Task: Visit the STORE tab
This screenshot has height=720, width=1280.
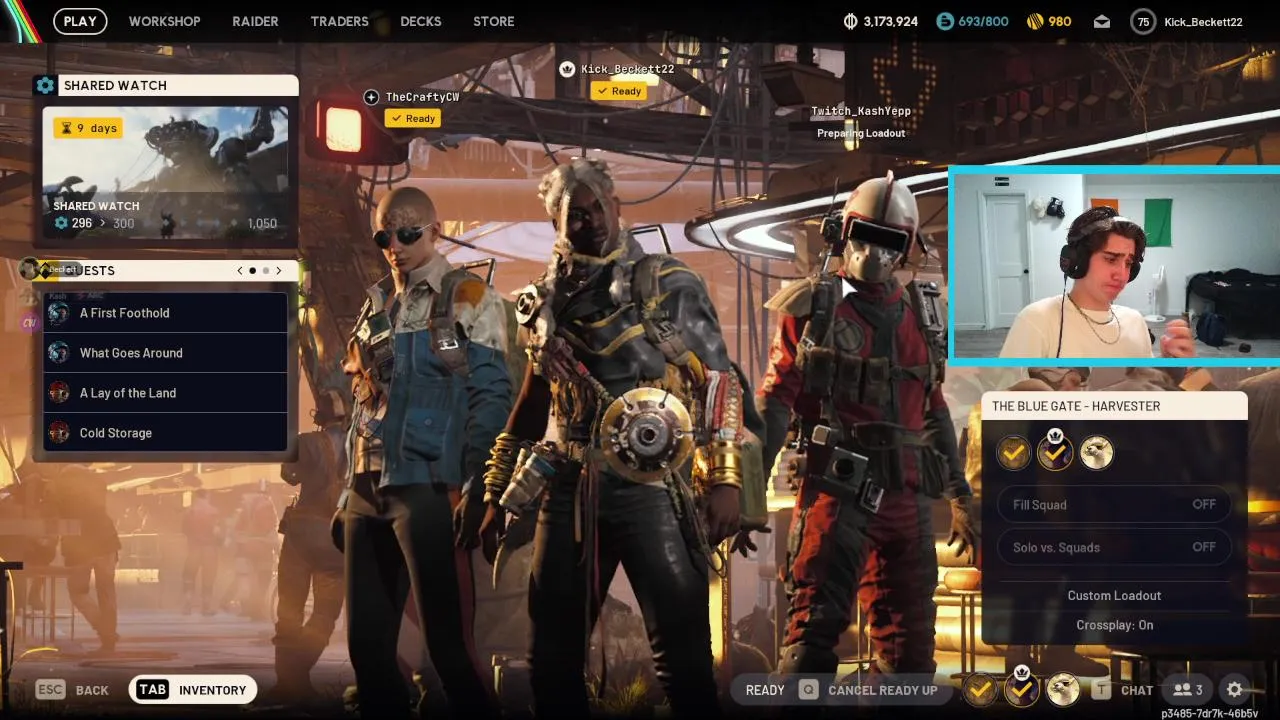Action: 493,21
